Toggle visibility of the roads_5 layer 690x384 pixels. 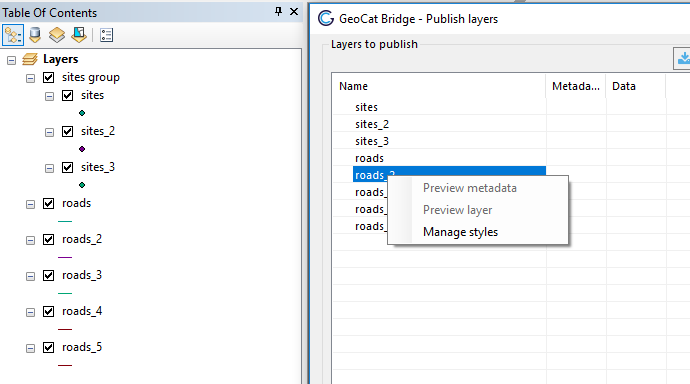click(x=48, y=347)
